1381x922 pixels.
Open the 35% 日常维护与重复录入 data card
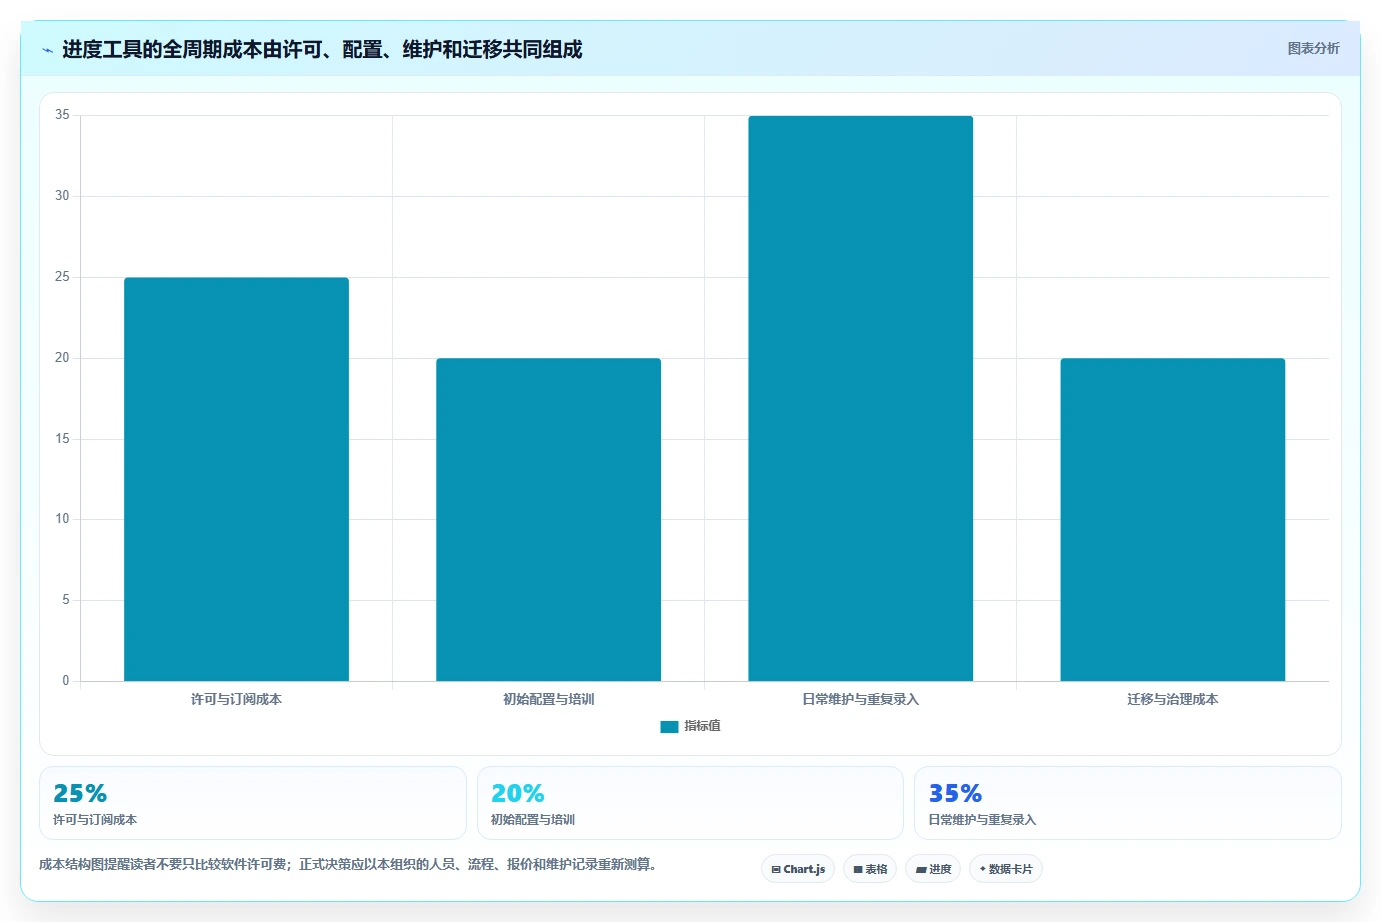point(1128,803)
